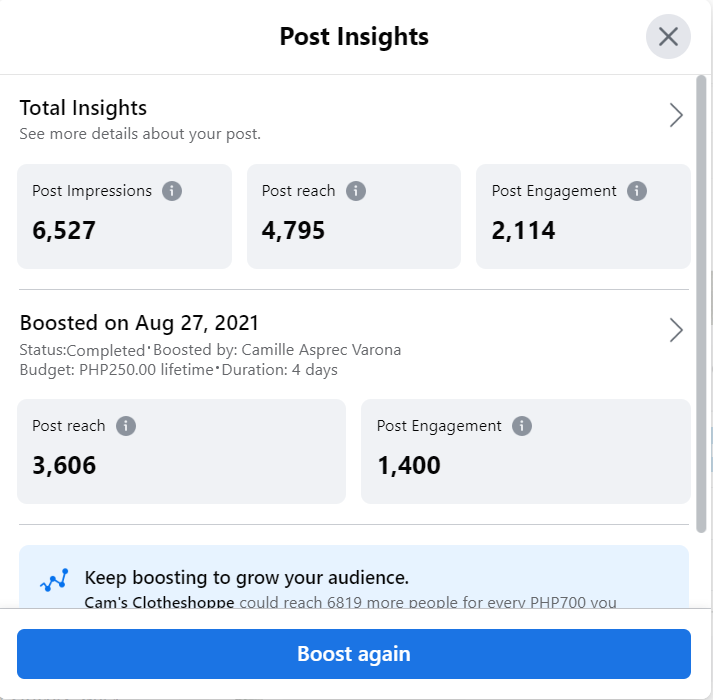Select the 1,400 boosted Post Engagement card
This screenshot has width=713, height=700.
click(525, 452)
